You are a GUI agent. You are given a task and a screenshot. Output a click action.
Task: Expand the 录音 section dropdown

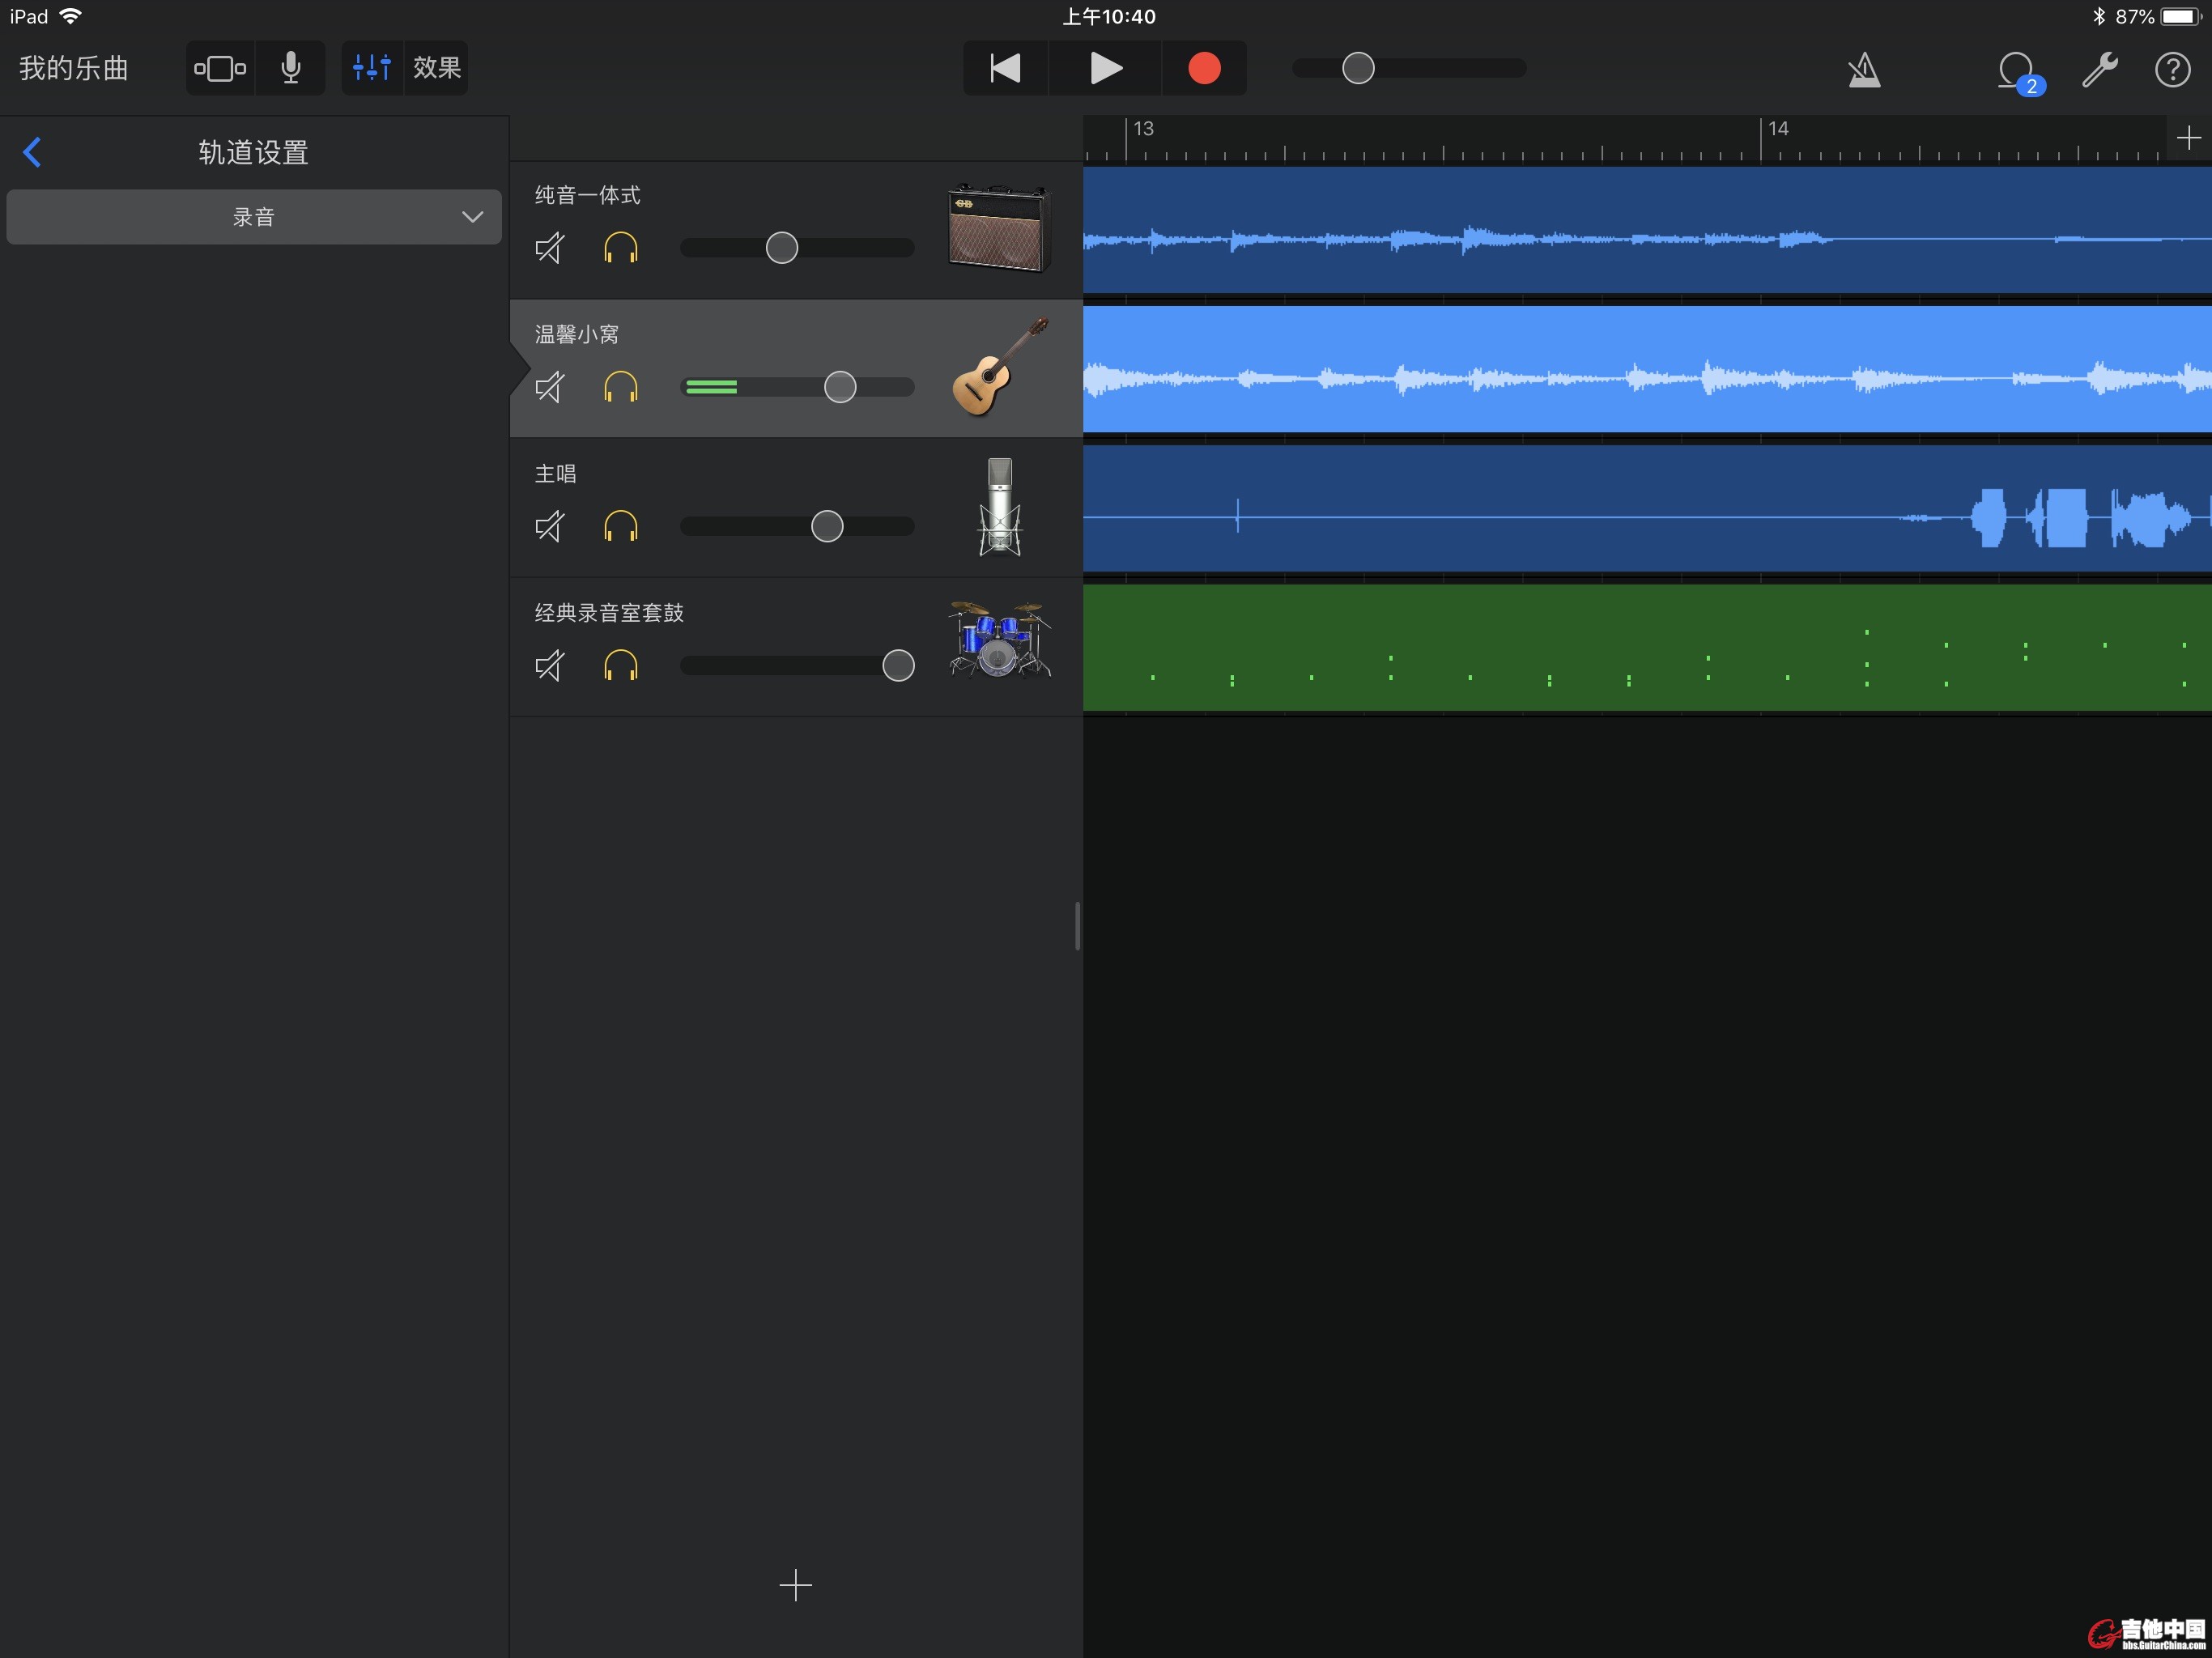[x=254, y=217]
